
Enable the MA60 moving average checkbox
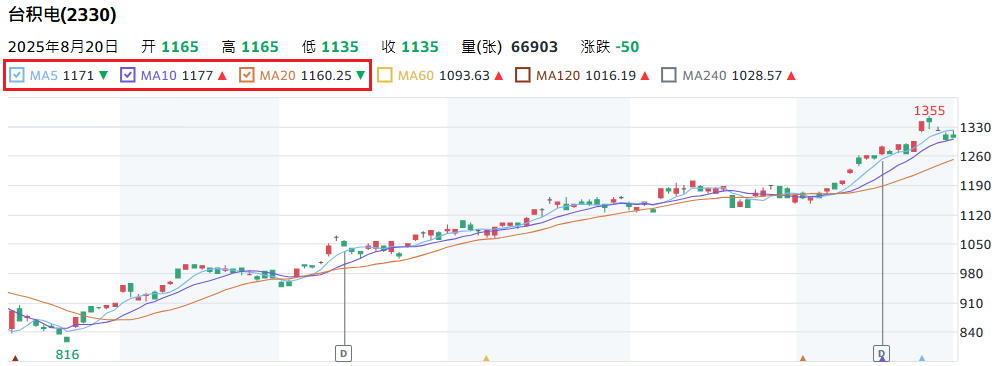385,75
